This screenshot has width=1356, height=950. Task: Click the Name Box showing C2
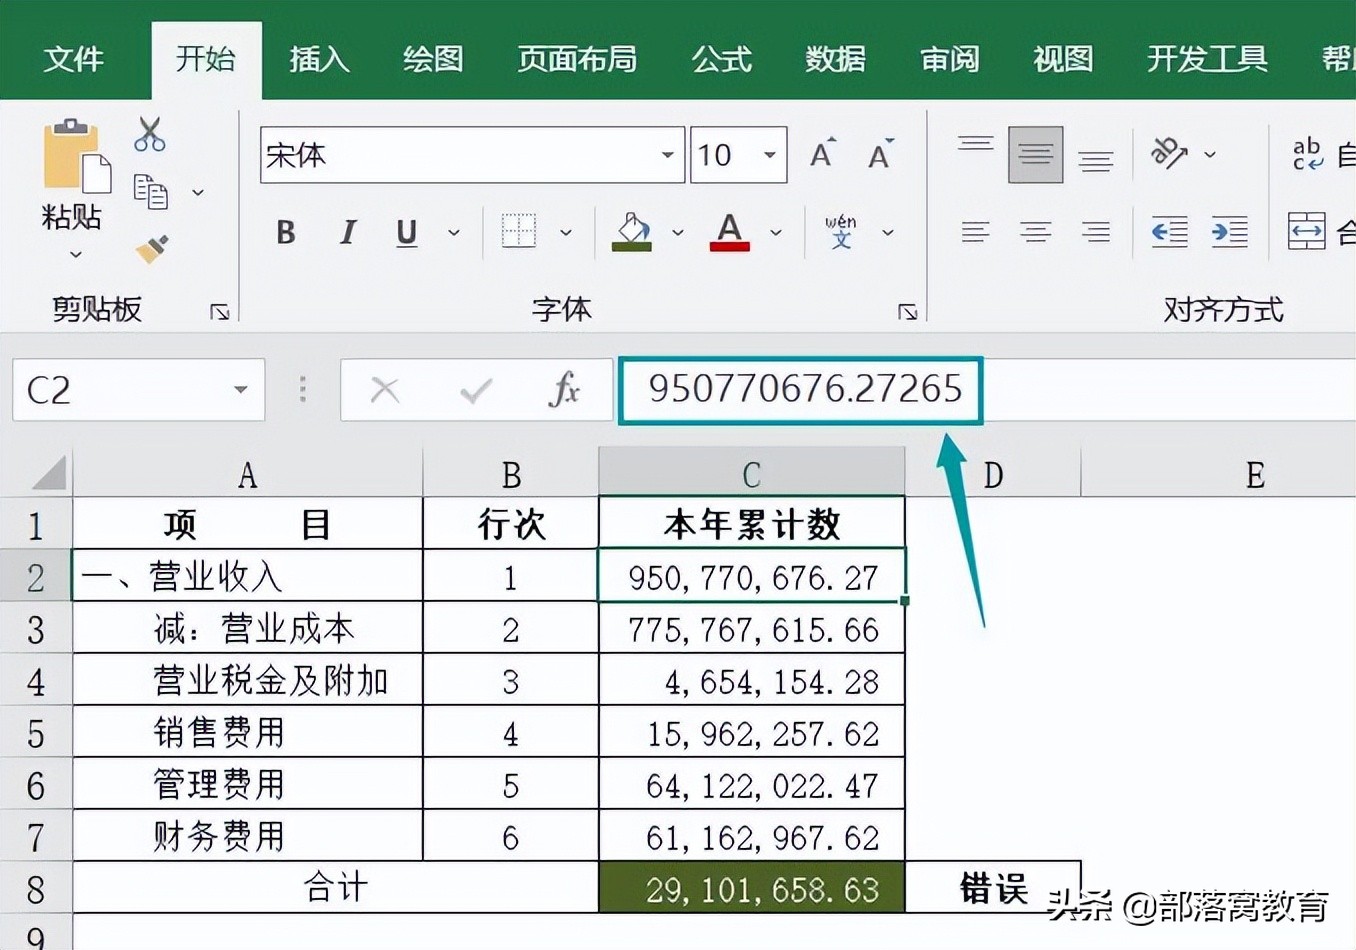(x=139, y=390)
